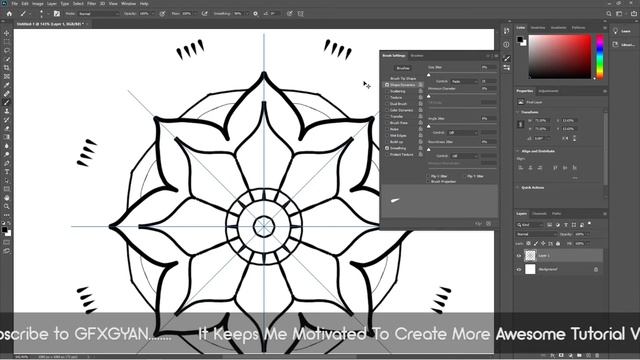Click the hue spectrum slider
This screenshot has height=360, width=640.
point(600,57)
